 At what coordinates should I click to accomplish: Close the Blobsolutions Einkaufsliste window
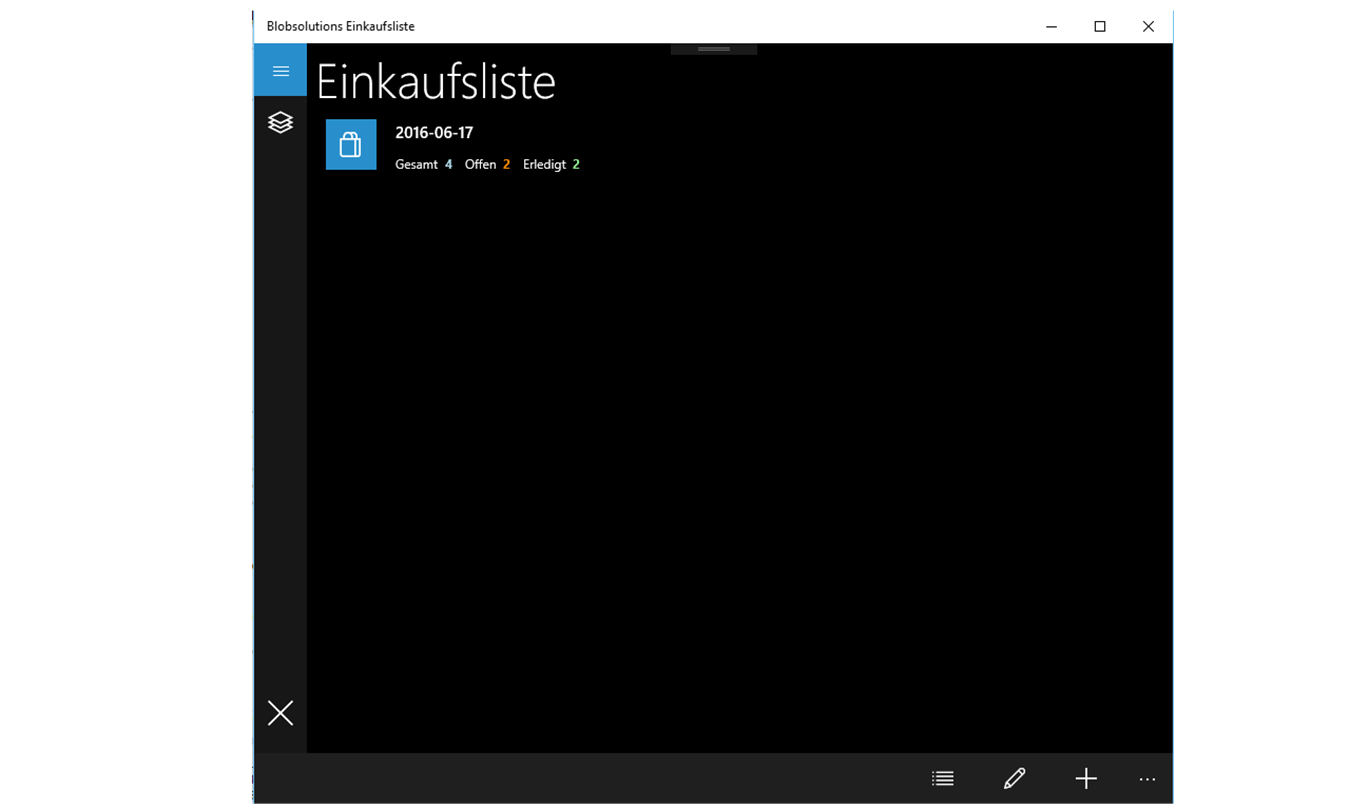tap(1148, 27)
